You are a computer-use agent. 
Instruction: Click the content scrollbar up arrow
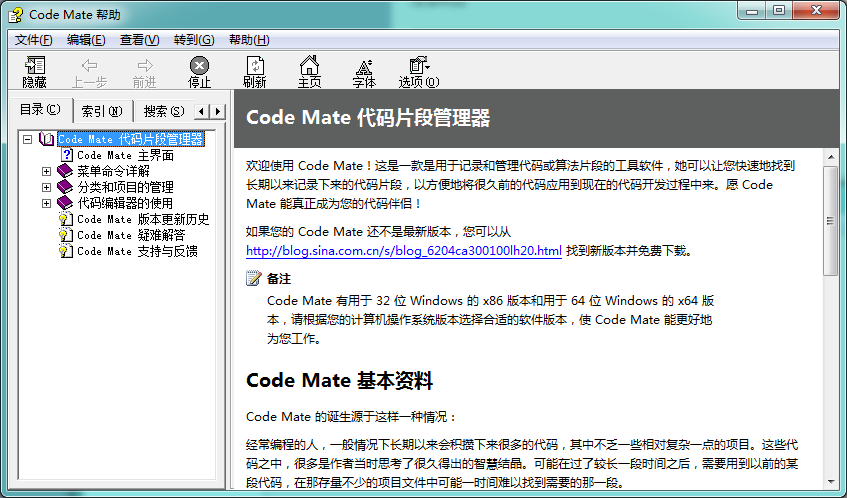tap(830, 157)
